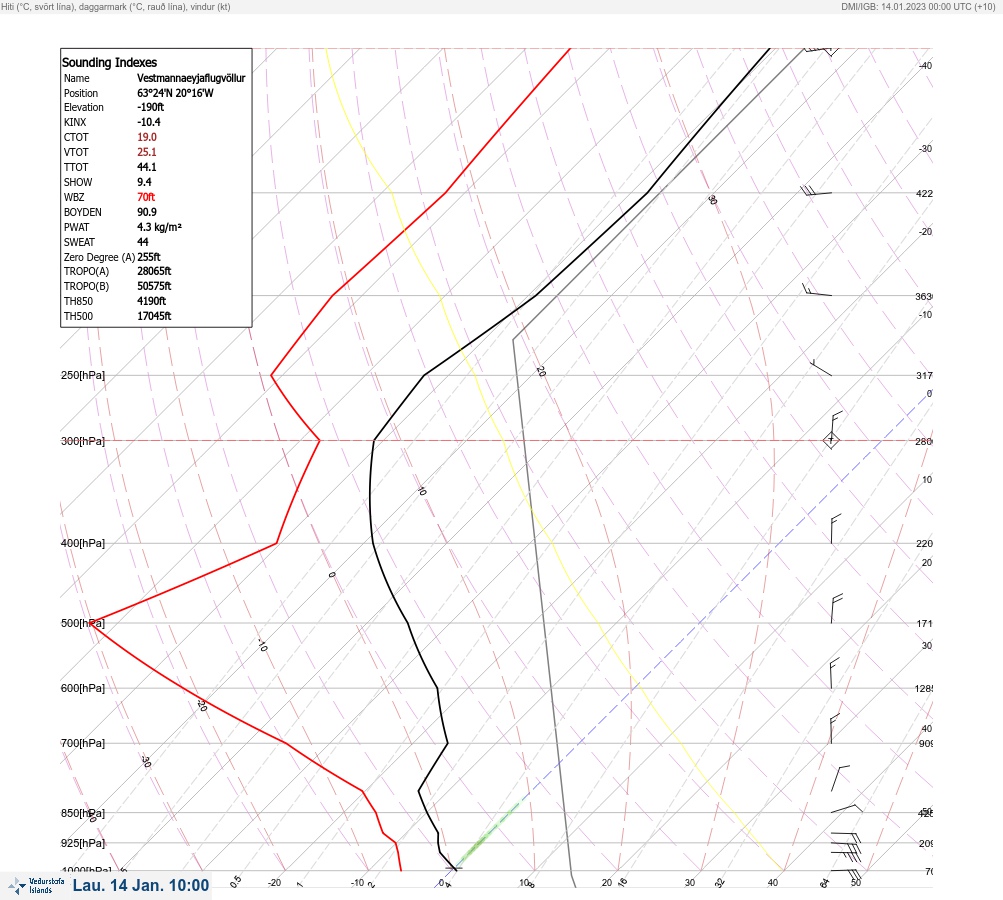Click the wind barb at the 600 hPa level
The height and width of the screenshot is (900, 1003).
tap(834, 674)
